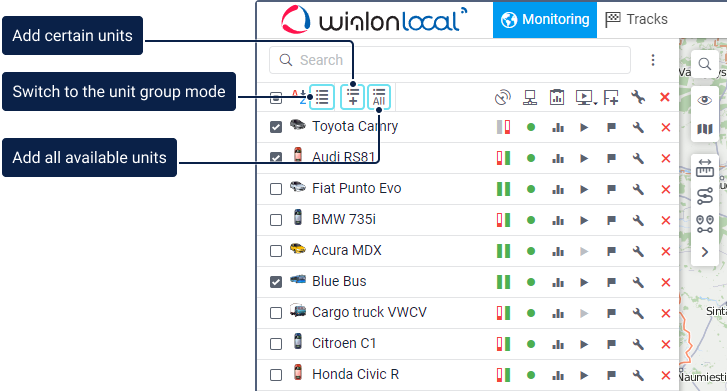Select the distance ruler tool
This screenshot has height=391, width=727.
(705, 167)
